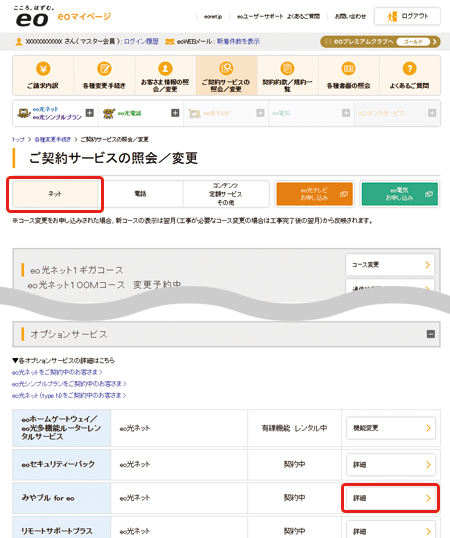Screen dimensions: 450x538
Task: Click the みやブル for eo row label
Action: point(62,498)
